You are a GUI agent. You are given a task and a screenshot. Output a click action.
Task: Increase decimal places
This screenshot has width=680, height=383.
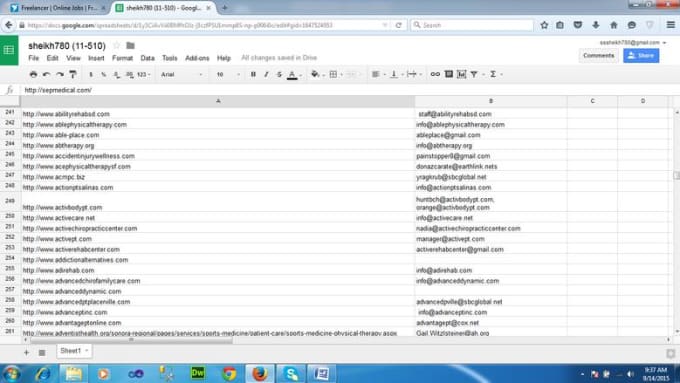tap(129, 75)
